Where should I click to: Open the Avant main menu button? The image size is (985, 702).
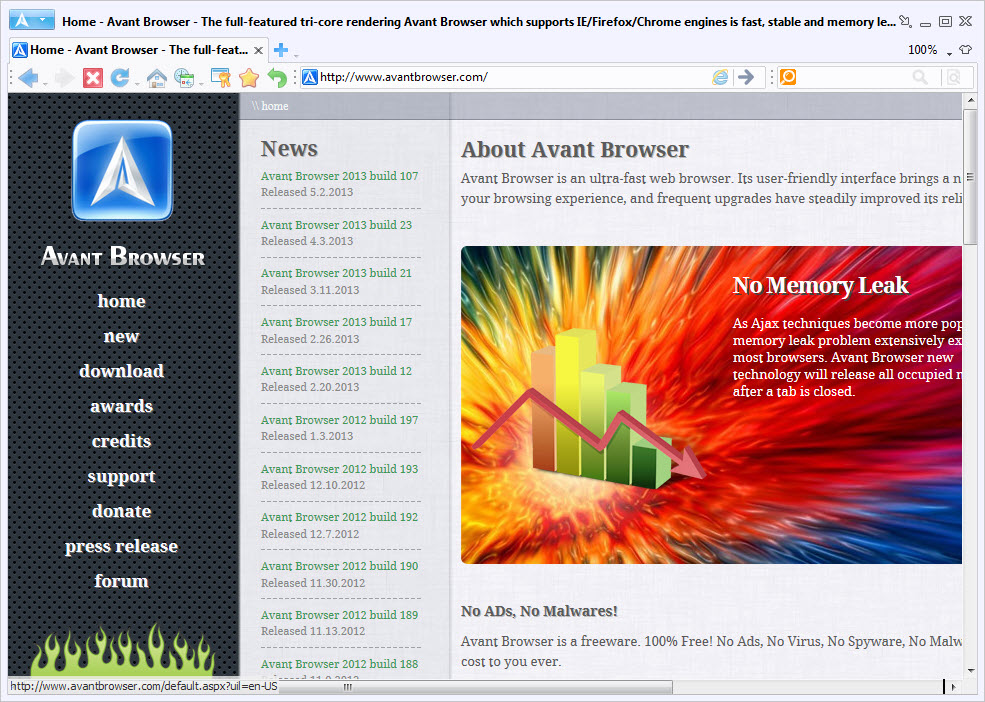pyautogui.click(x=31, y=20)
